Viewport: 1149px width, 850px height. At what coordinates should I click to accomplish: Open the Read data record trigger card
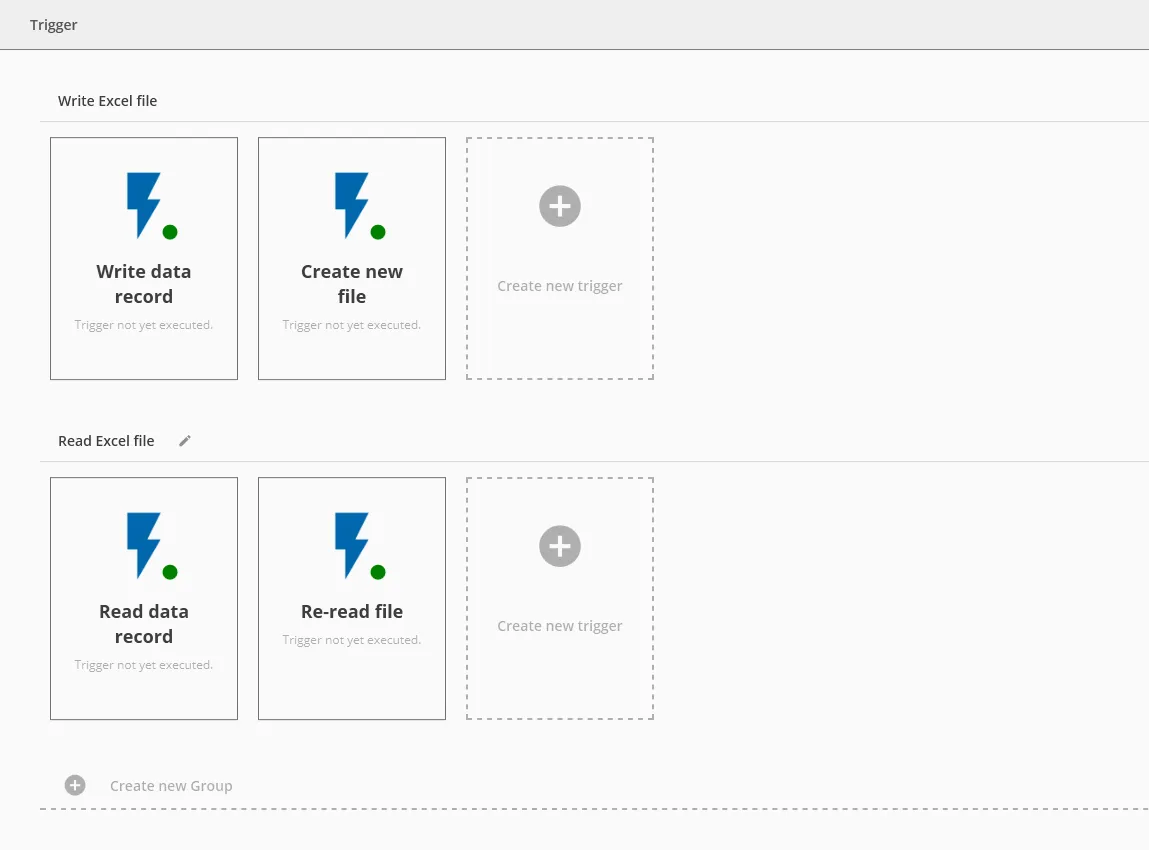tap(144, 599)
